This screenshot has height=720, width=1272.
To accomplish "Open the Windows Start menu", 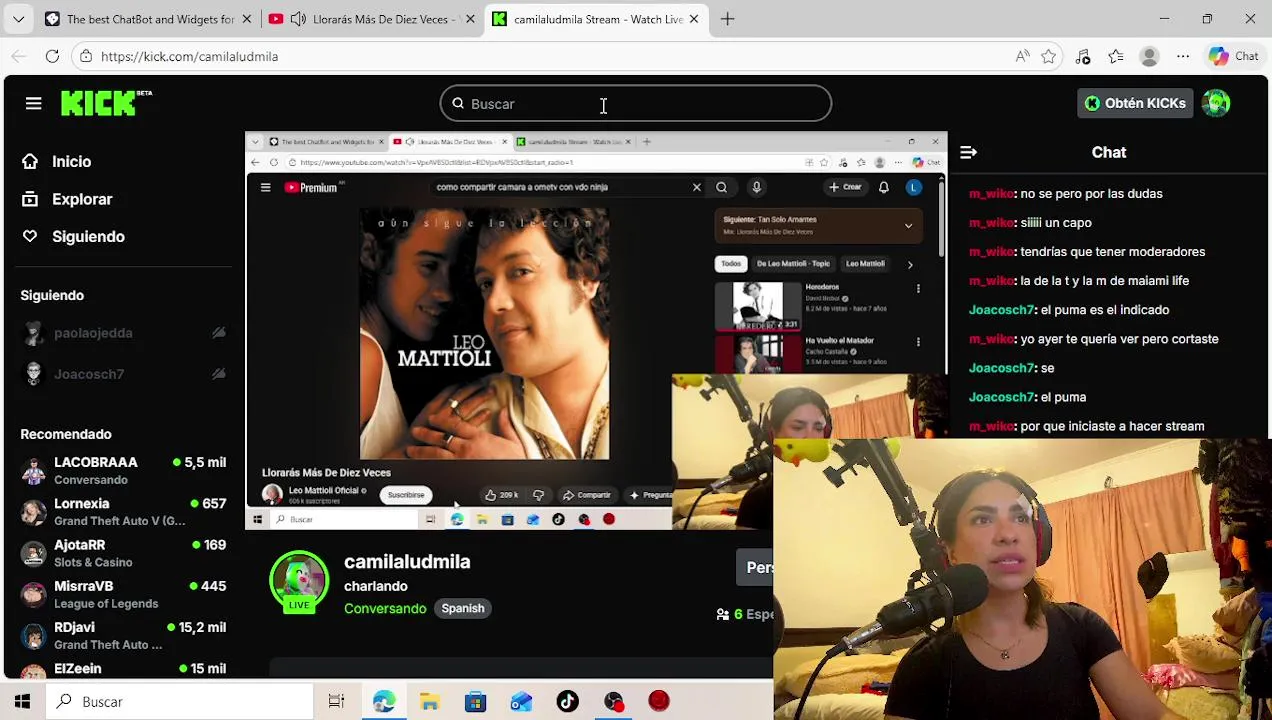I will click(22, 702).
